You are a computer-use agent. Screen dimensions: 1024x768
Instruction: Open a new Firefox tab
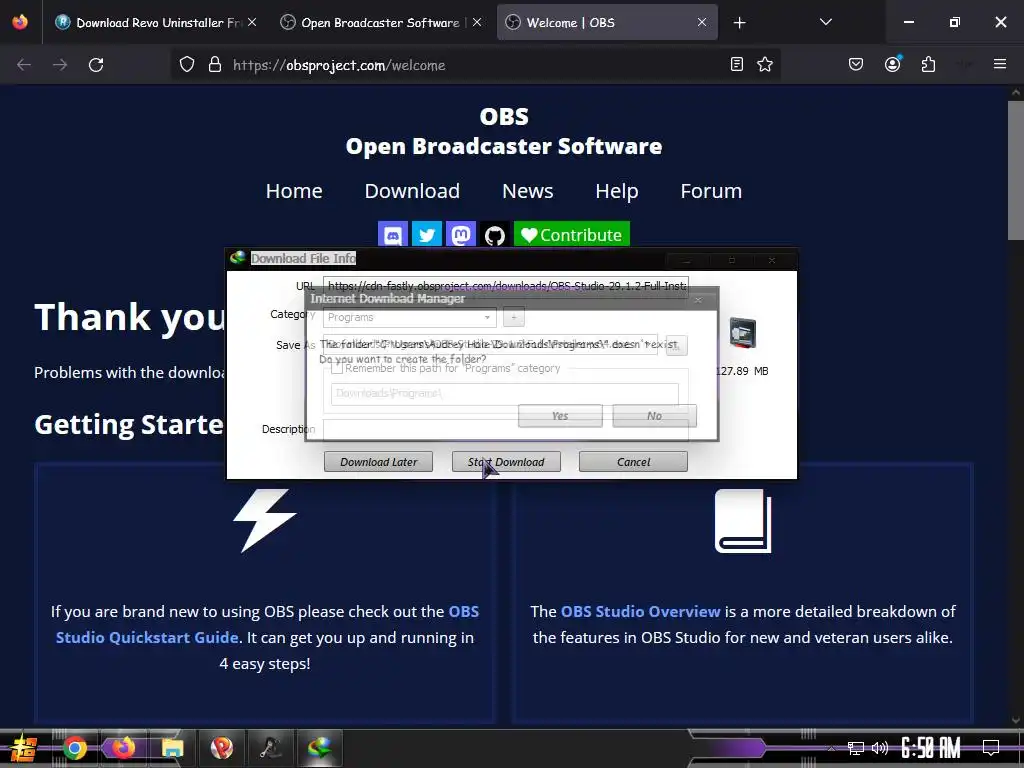point(739,23)
